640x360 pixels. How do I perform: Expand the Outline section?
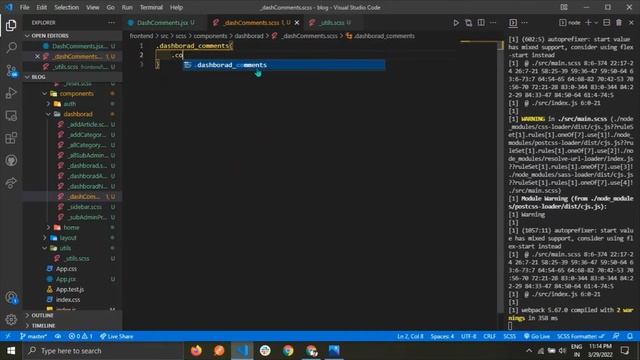click(x=73, y=316)
